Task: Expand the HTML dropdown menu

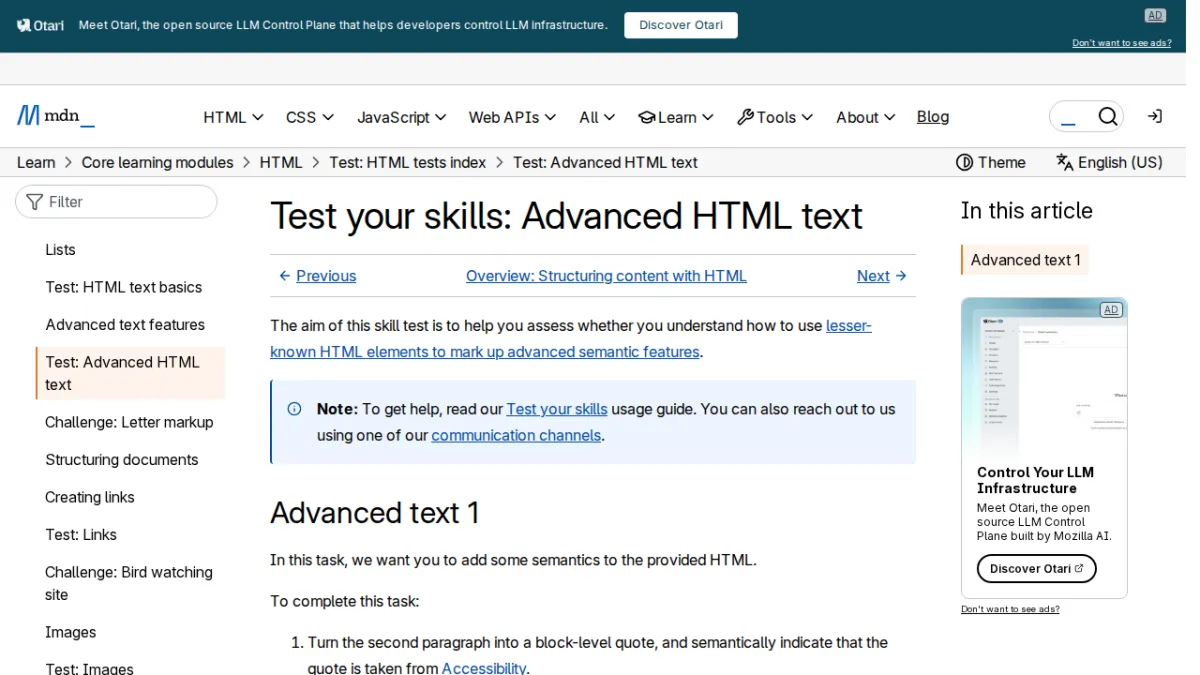Action: 233,117
